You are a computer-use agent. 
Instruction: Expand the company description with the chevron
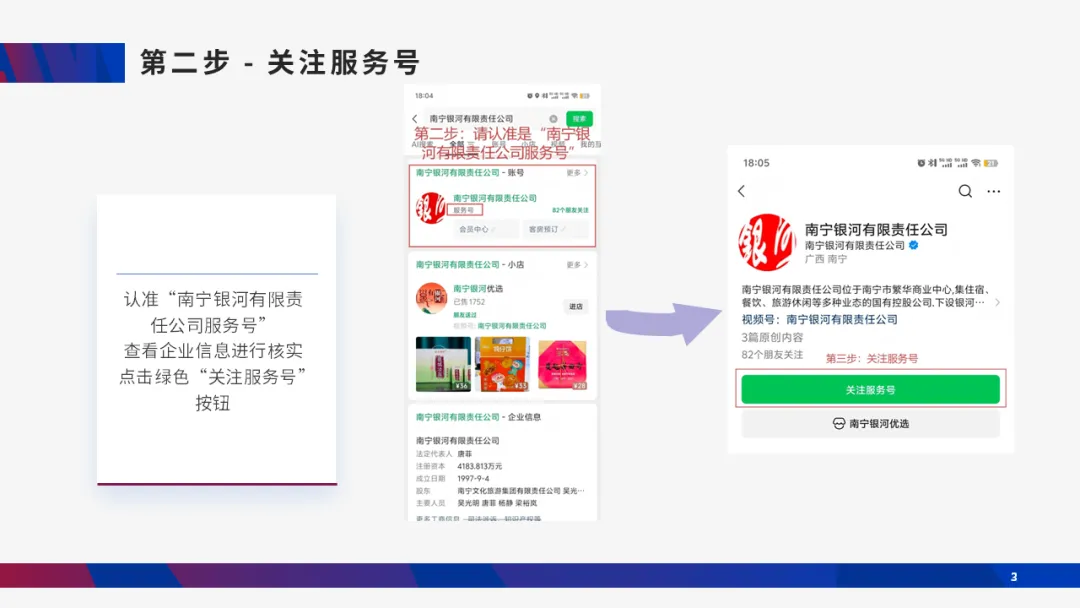click(997, 302)
